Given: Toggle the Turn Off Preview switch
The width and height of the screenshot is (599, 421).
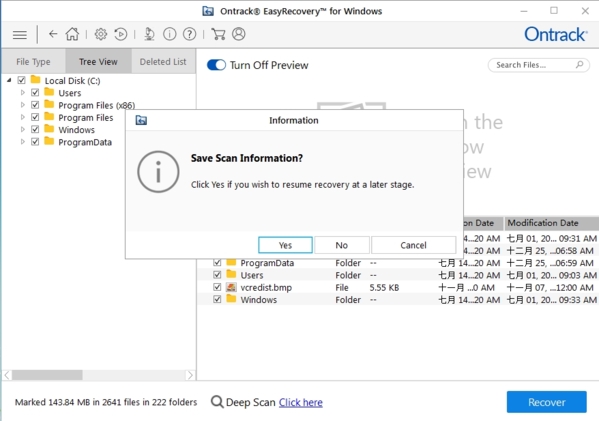Looking at the screenshot, I should coord(216,65).
